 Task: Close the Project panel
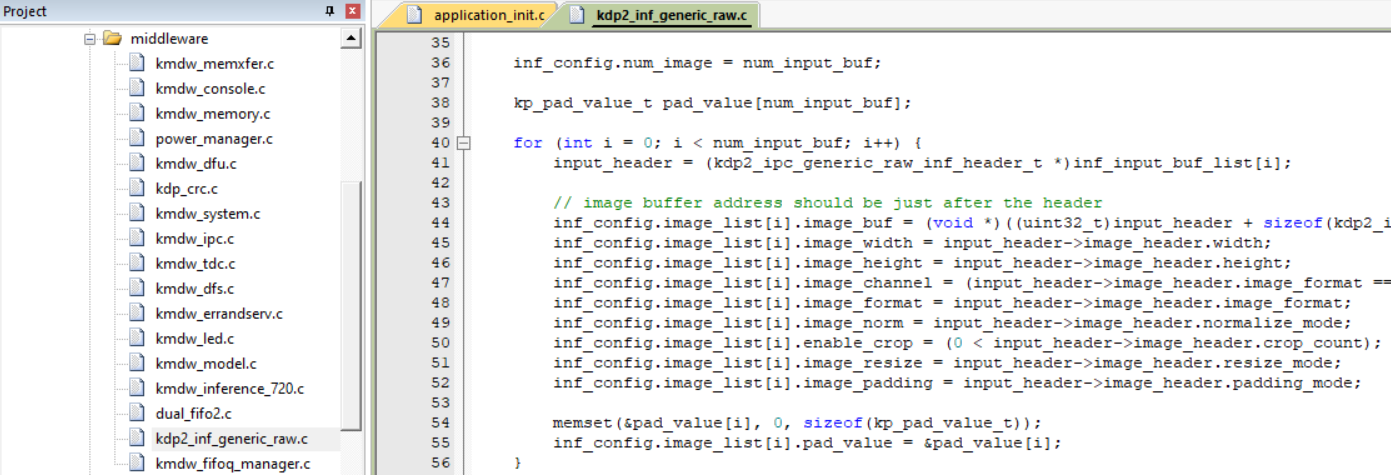[352, 11]
